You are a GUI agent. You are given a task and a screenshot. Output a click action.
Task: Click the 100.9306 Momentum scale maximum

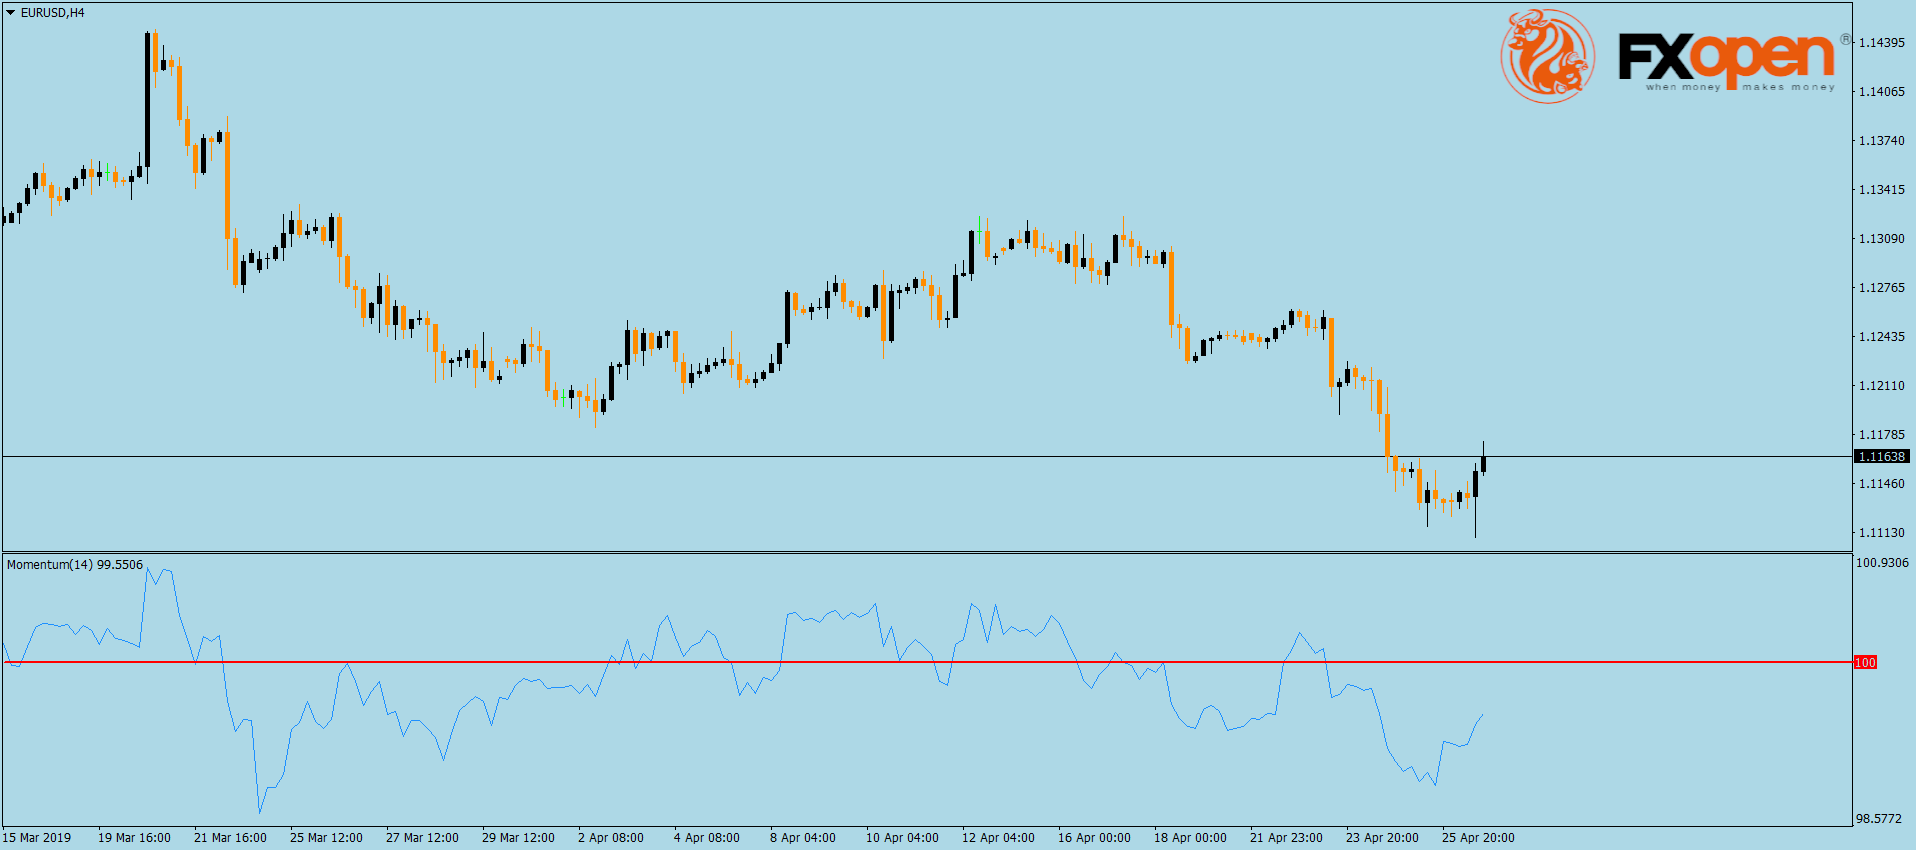(x=1882, y=563)
